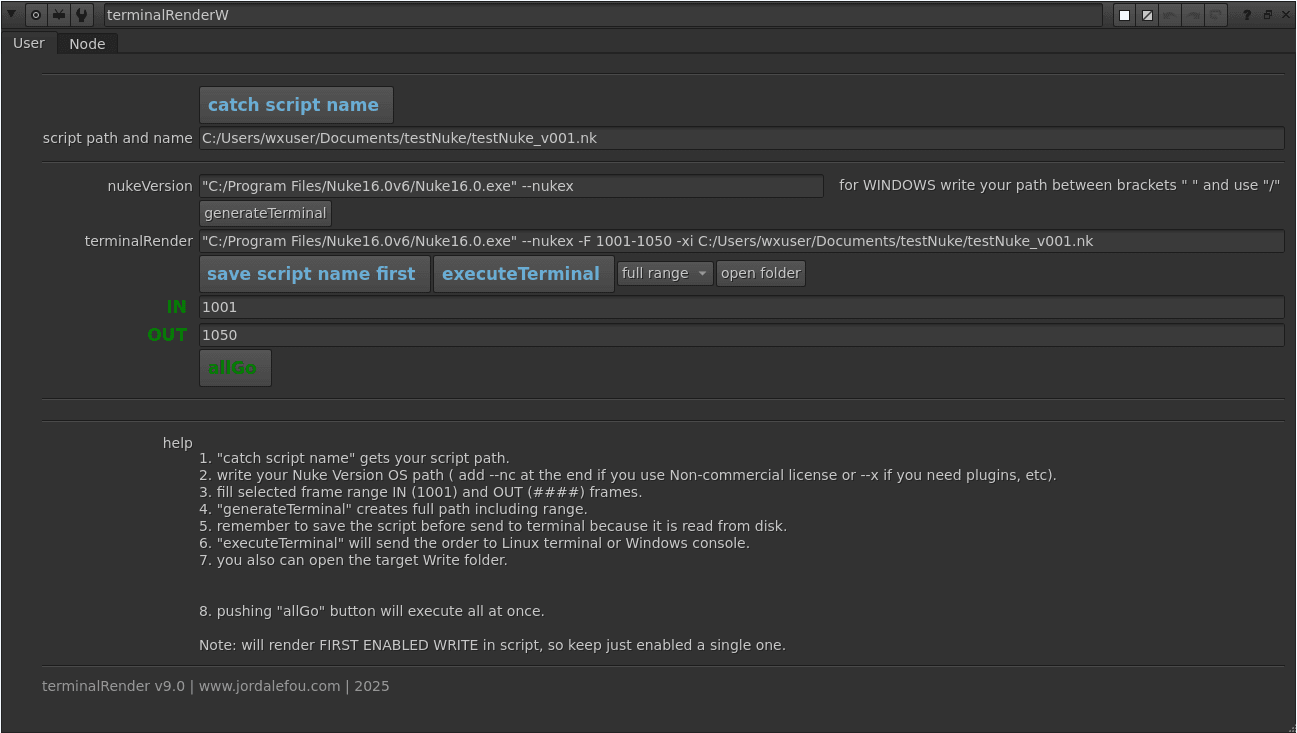1297x733 pixels.
Task: Float the panel with the overlapping-windows icon
Action: [x=1267, y=15]
